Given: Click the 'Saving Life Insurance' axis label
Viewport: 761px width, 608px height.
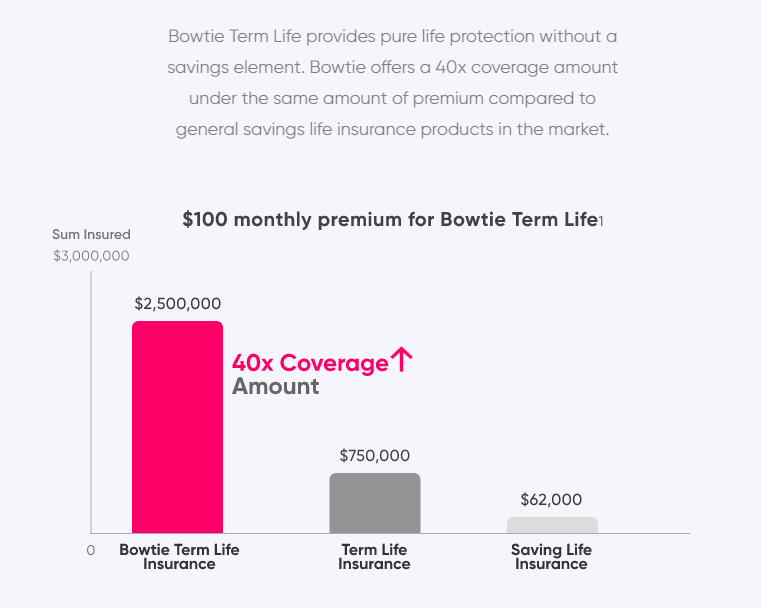Looking at the screenshot, I should (x=551, y=557).
